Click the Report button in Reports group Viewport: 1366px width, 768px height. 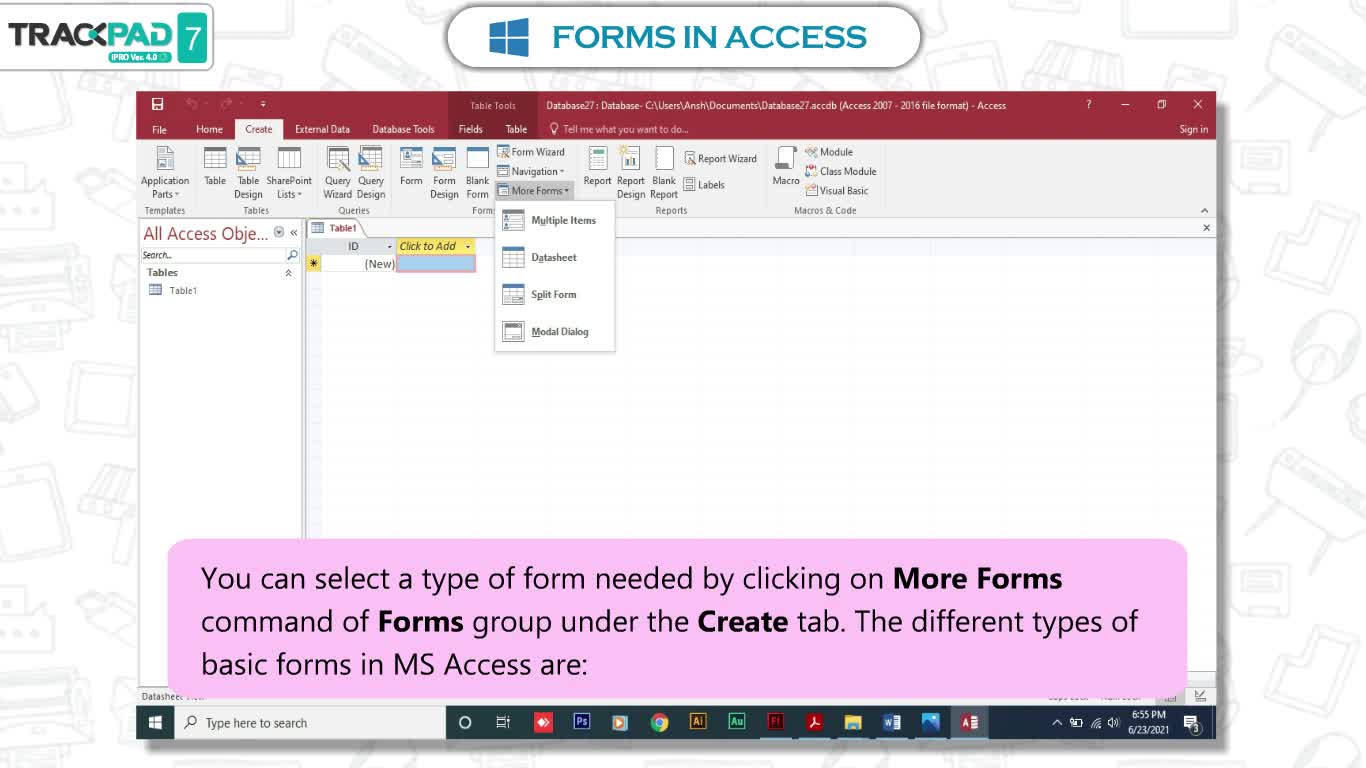[597, 166]
